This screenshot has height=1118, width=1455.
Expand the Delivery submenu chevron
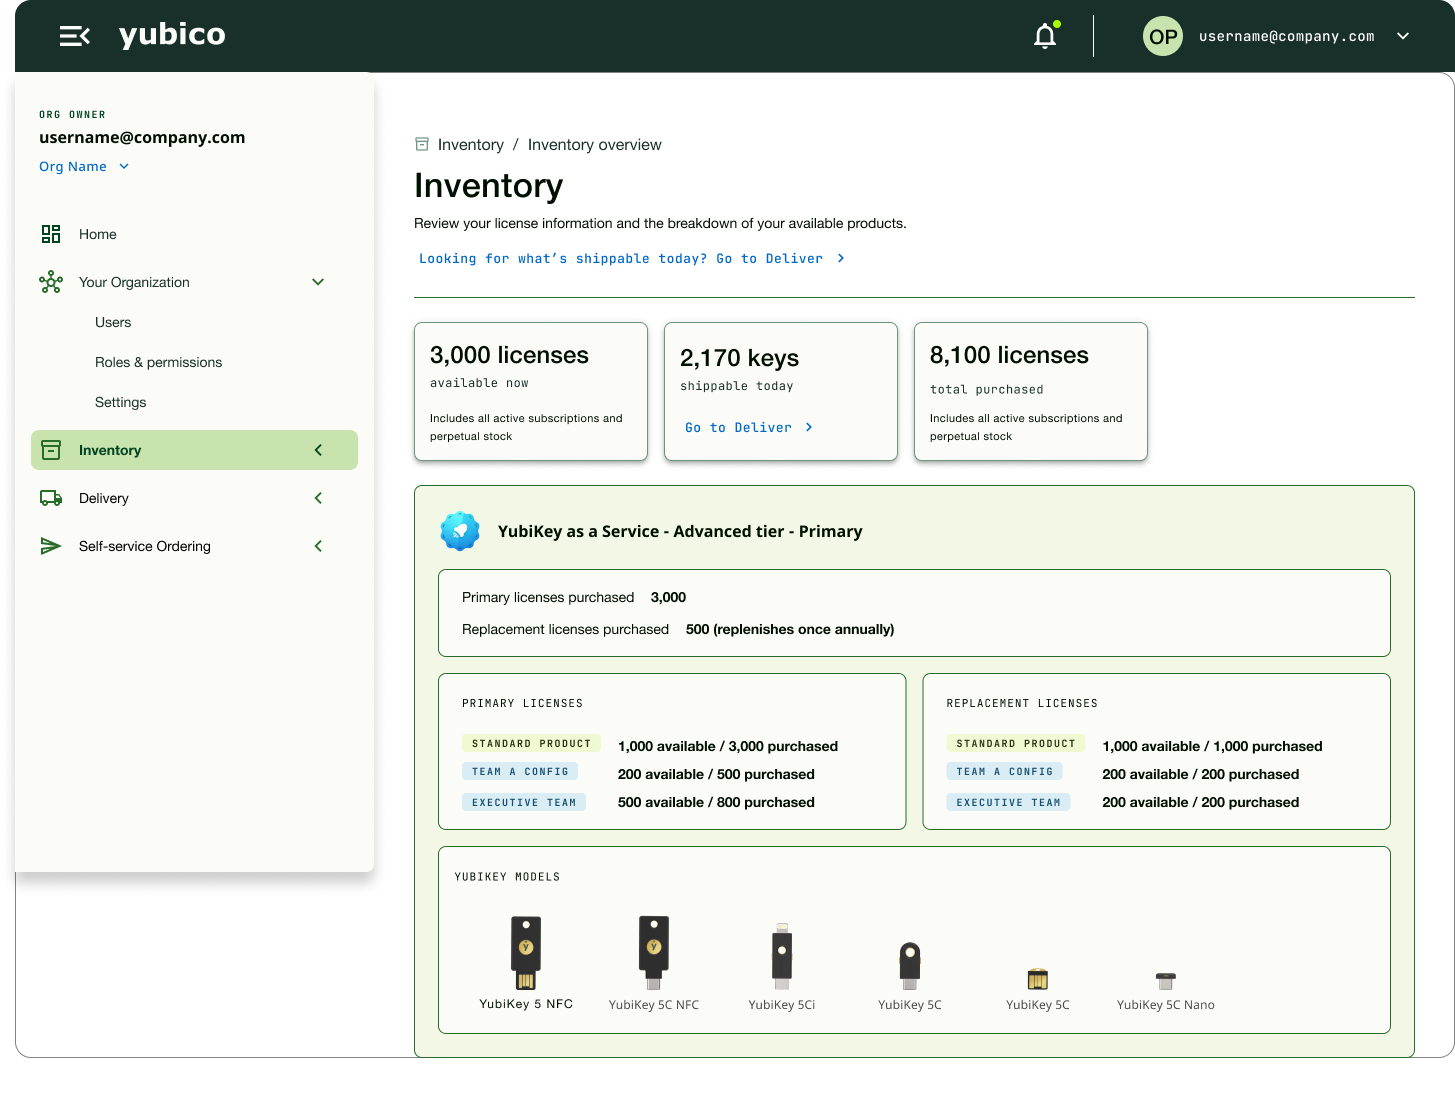coord(318,498)
